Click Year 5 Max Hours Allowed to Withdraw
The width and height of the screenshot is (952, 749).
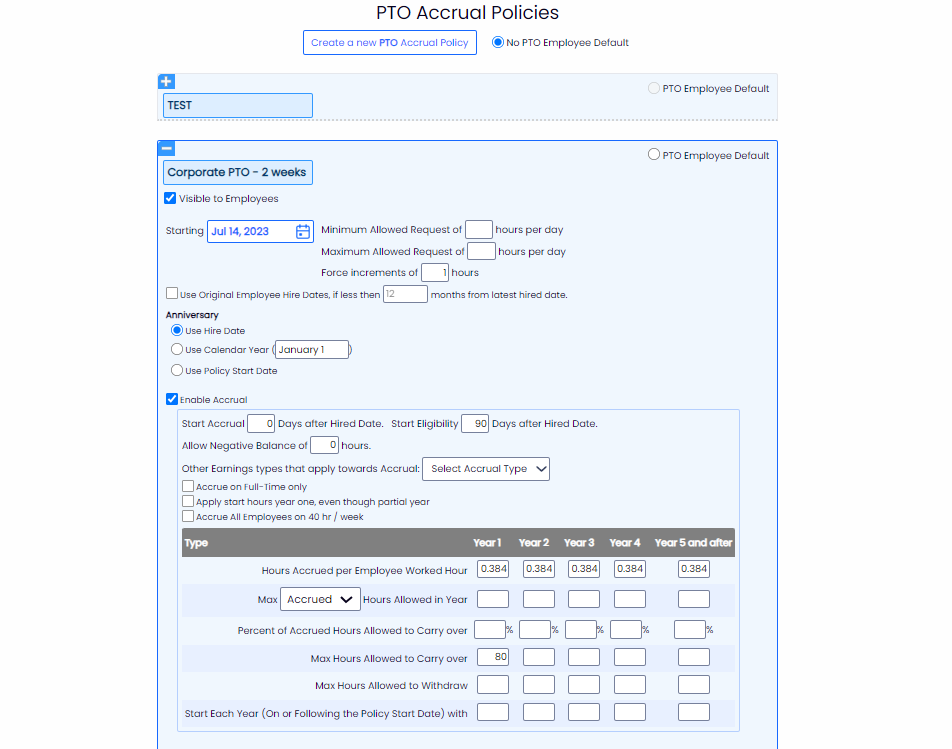693,685
